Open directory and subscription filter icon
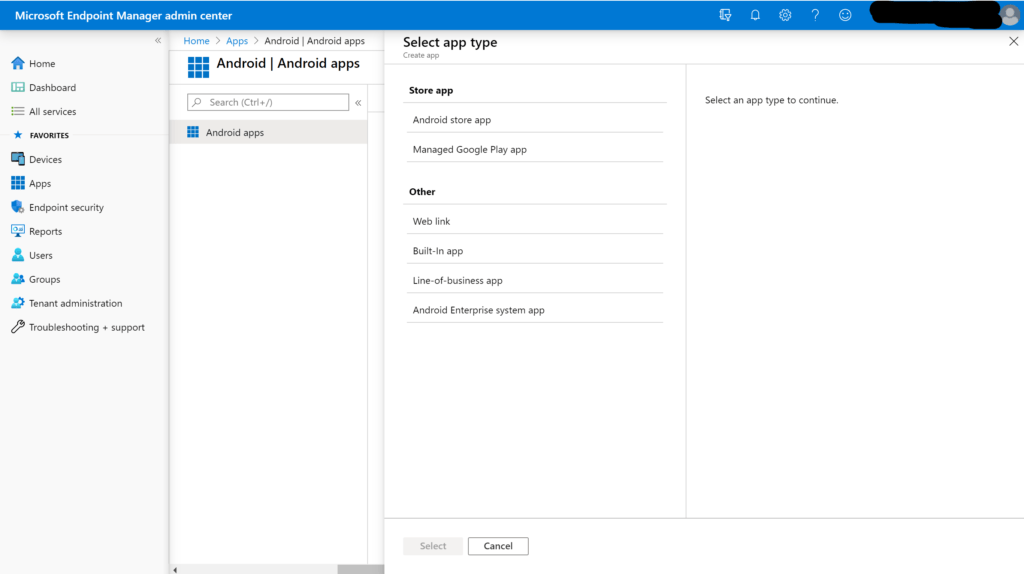 point(725,15)
